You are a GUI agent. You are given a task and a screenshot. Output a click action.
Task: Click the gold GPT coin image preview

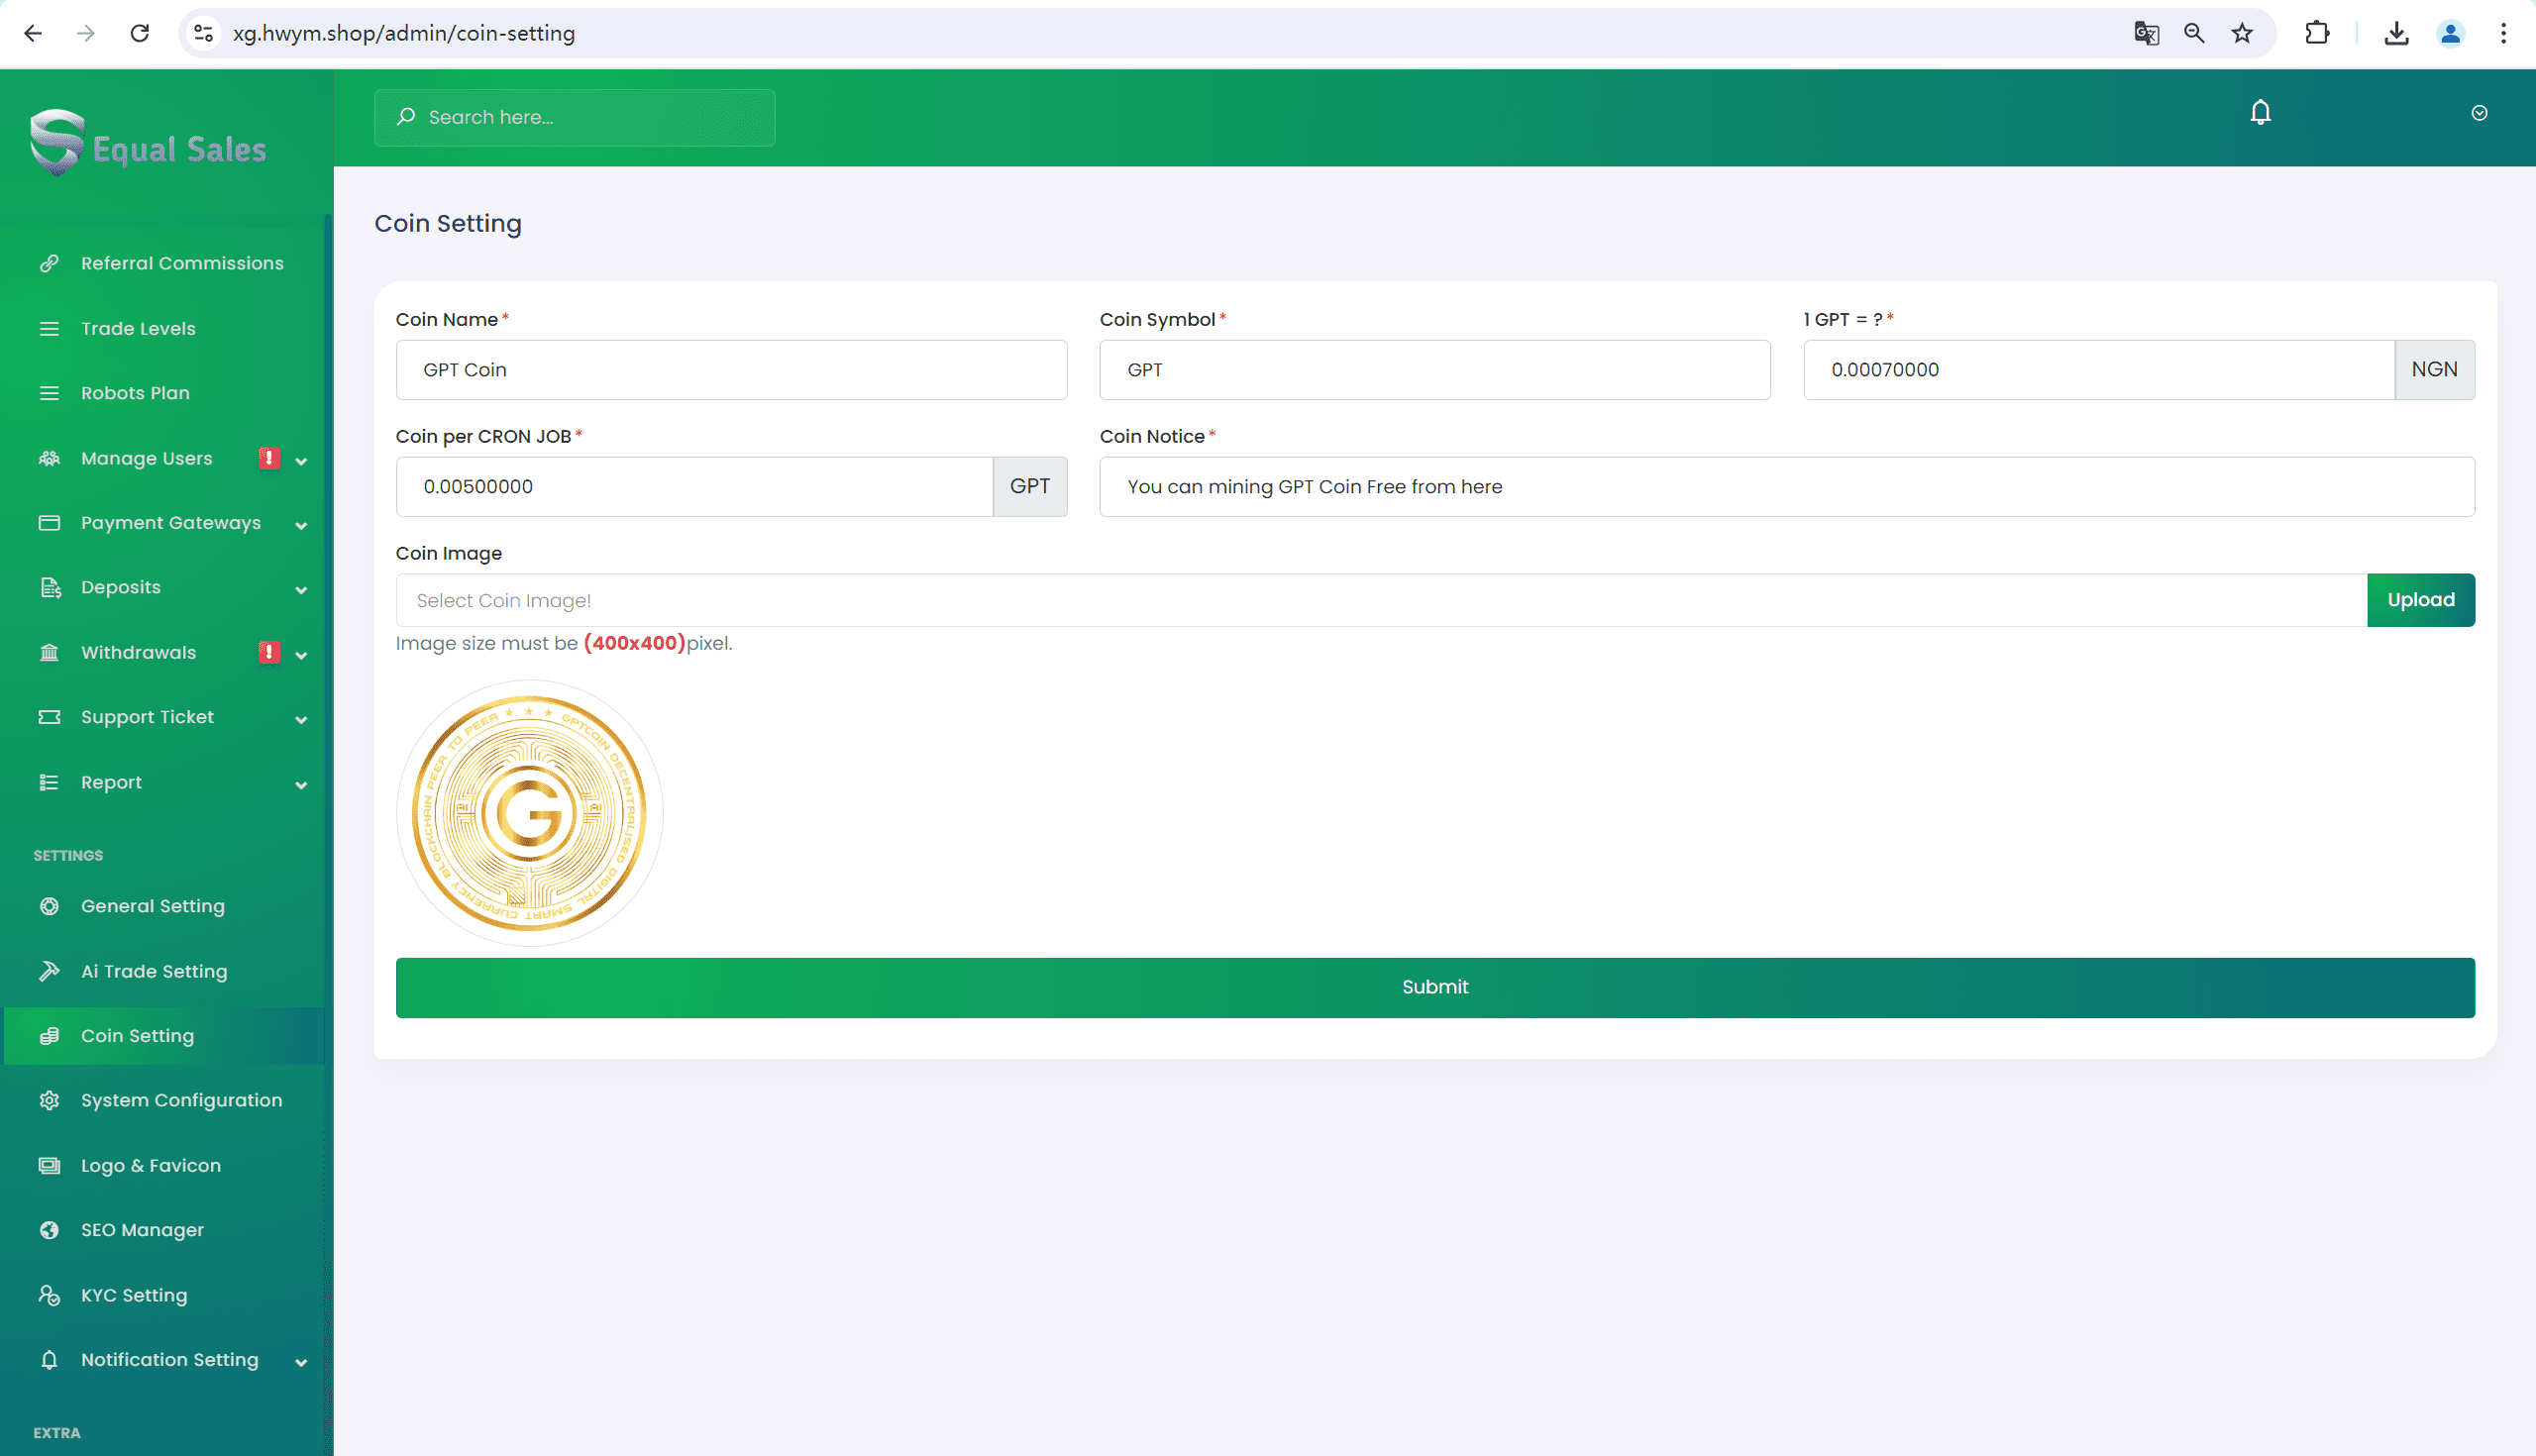(x=529, y=813)
